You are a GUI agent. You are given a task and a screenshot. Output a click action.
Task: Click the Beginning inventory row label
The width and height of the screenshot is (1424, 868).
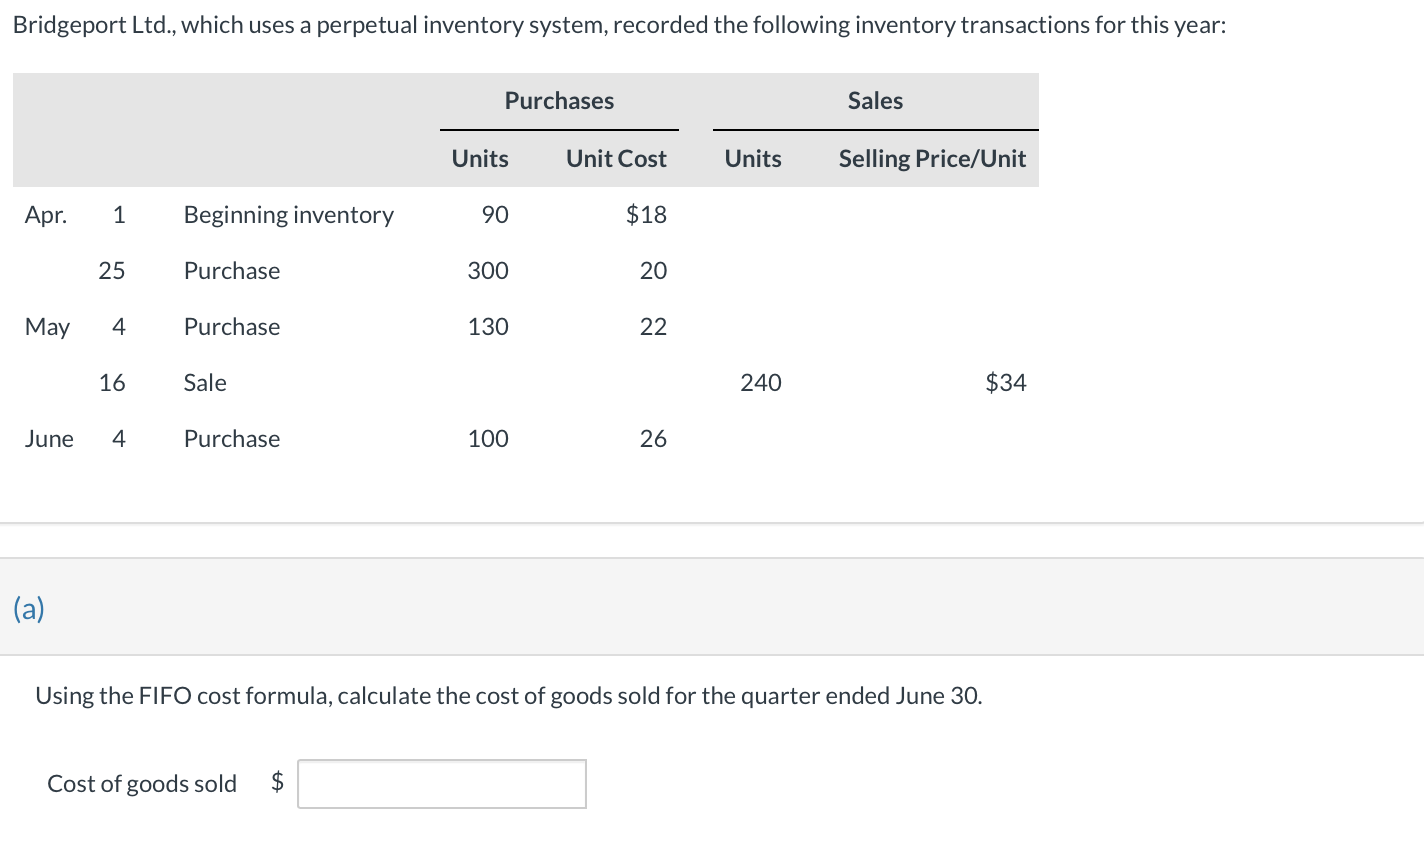[288, 214]
